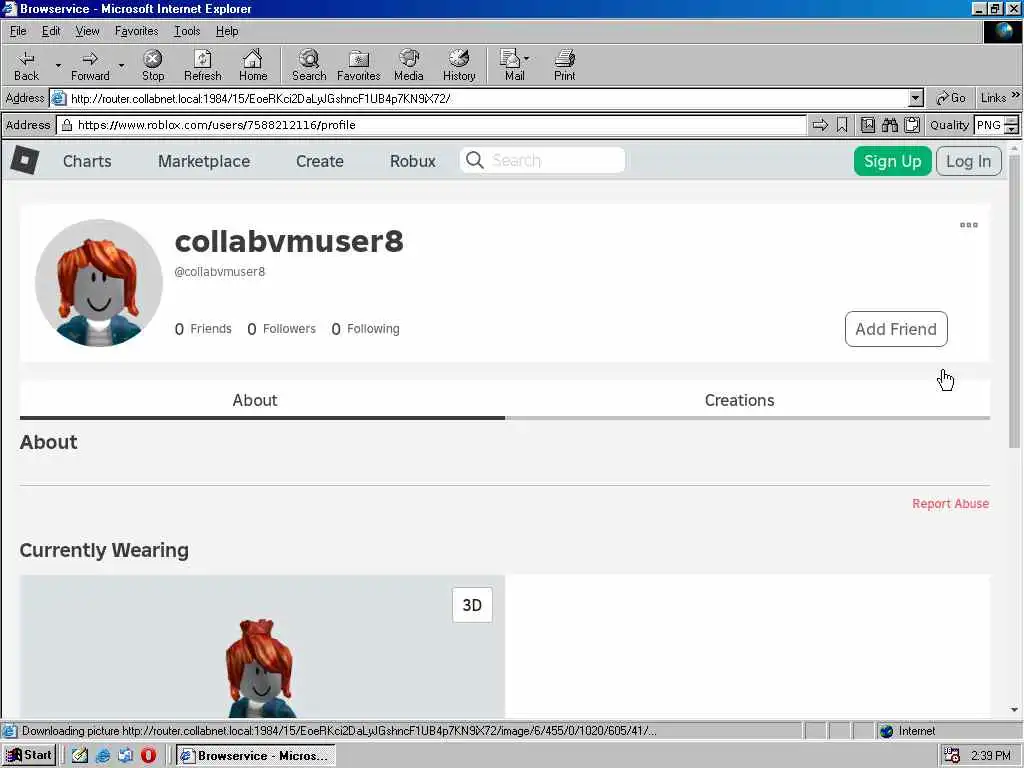Click Browservice bookmarks book icon

868,125
